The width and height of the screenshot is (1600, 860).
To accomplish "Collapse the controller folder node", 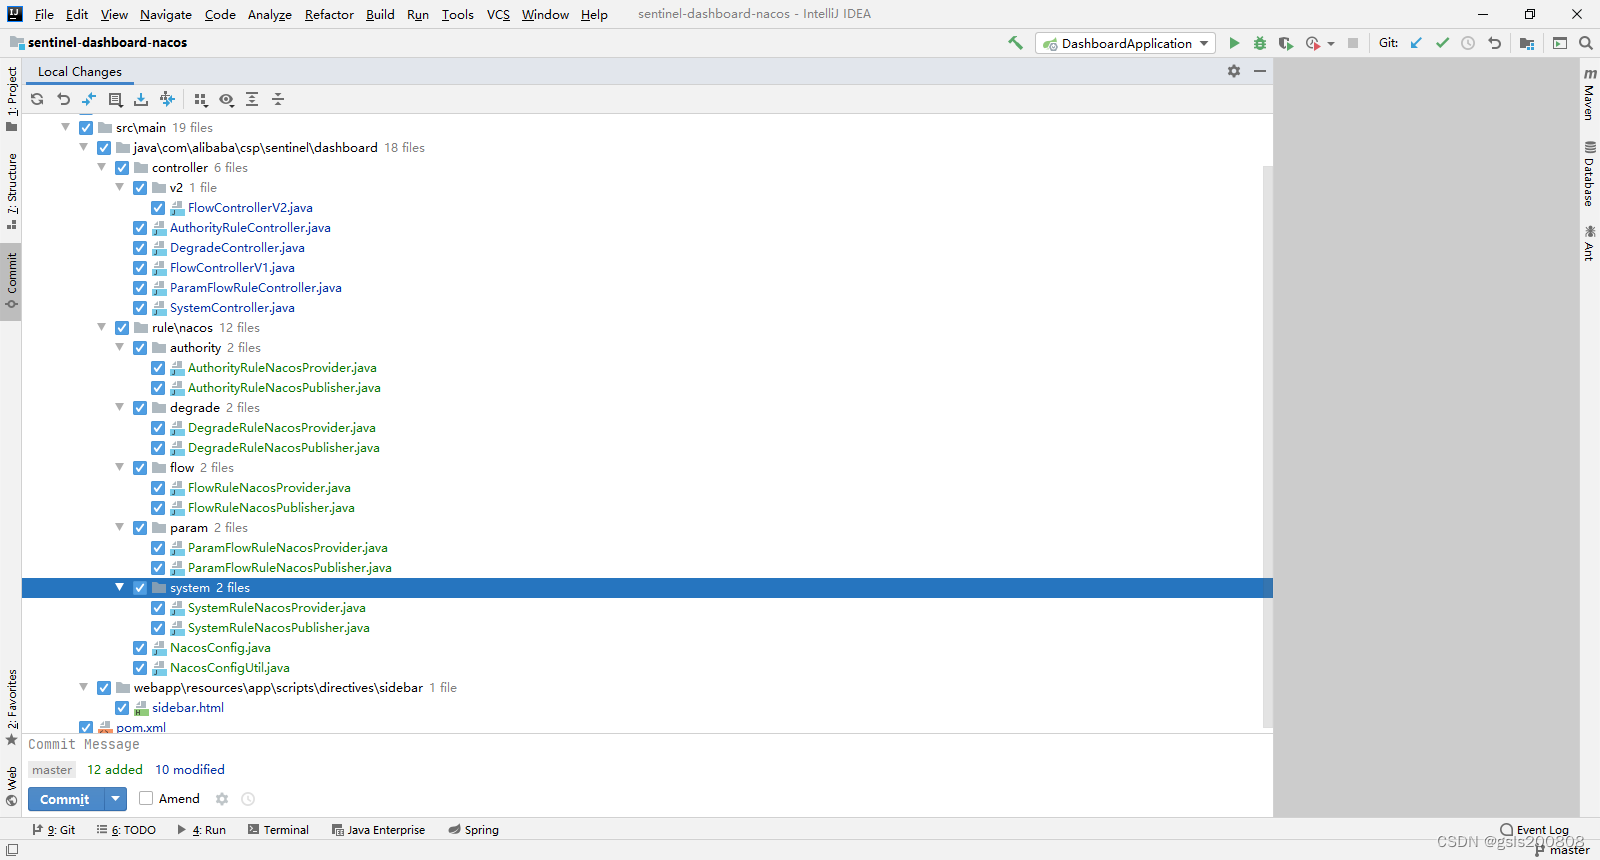I will 101,167.
